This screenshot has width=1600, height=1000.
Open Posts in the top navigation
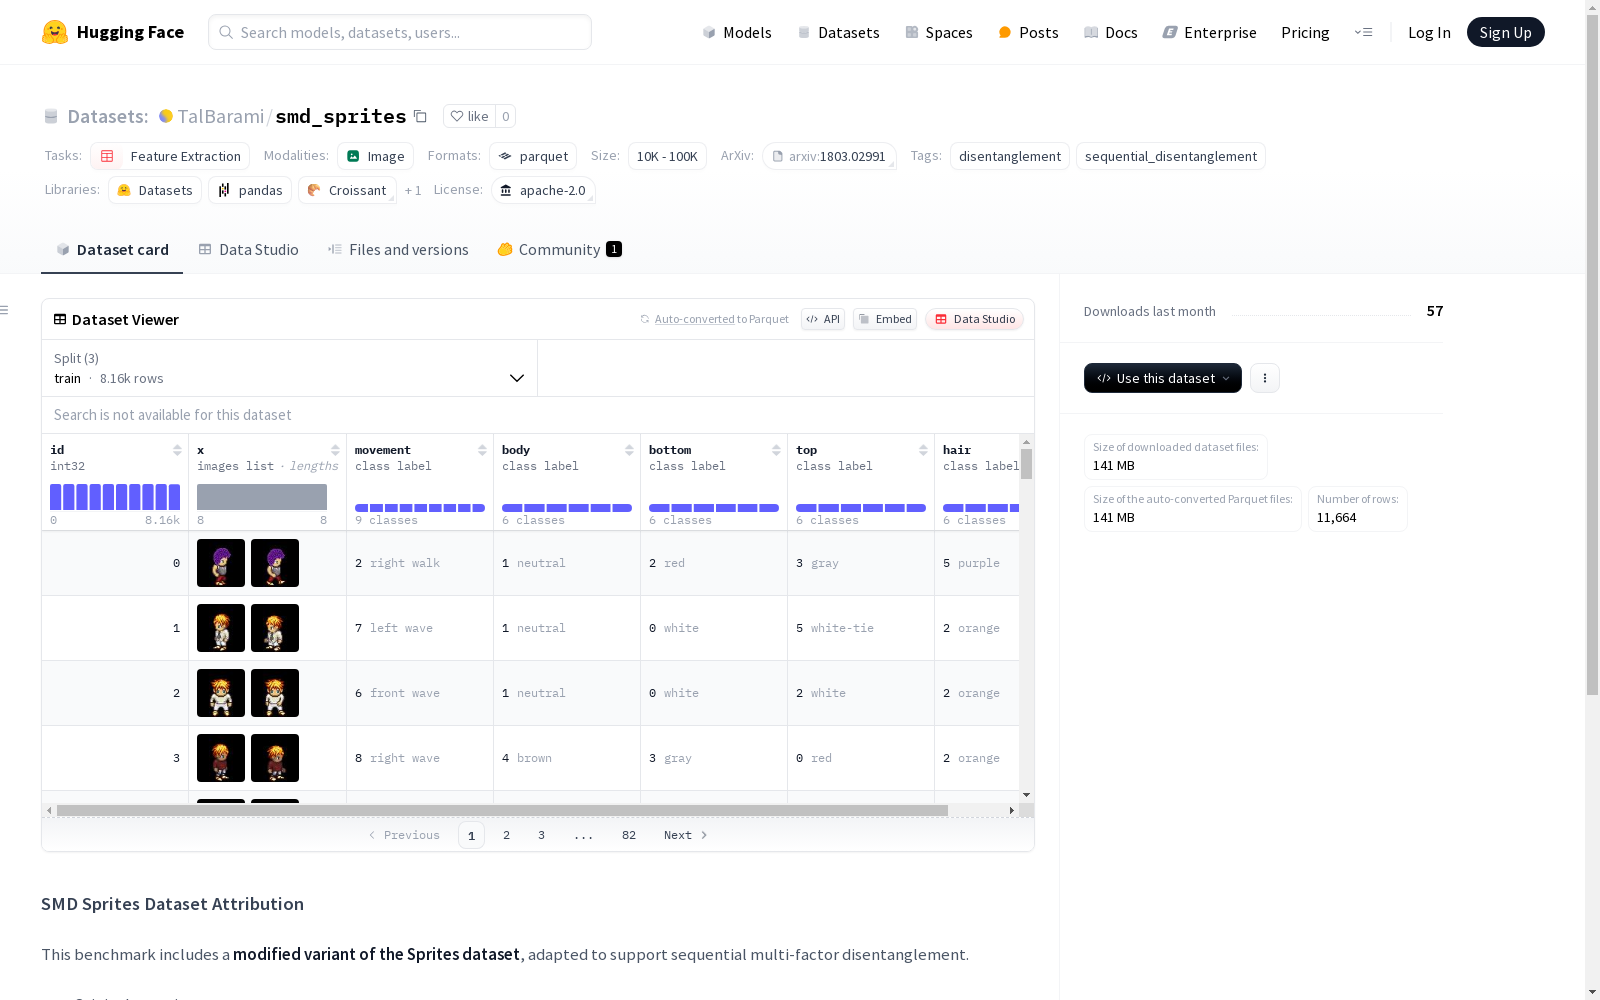click(1028, 32)
